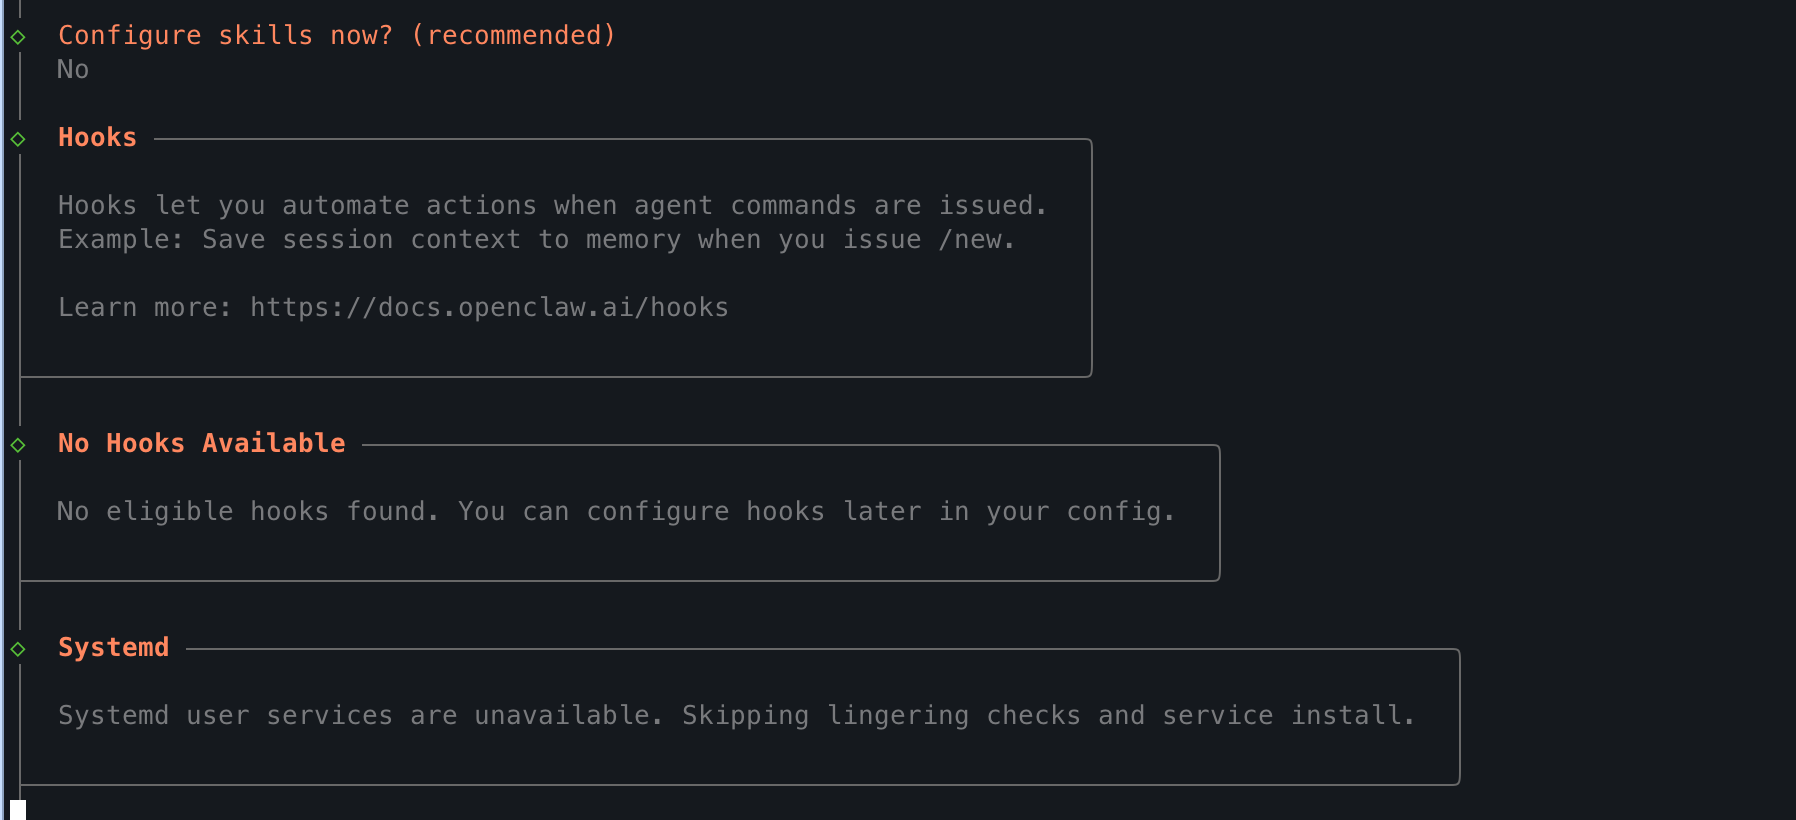Click the terminal cursor block at the bottom
1796x820 pixels.
[18, 810]
